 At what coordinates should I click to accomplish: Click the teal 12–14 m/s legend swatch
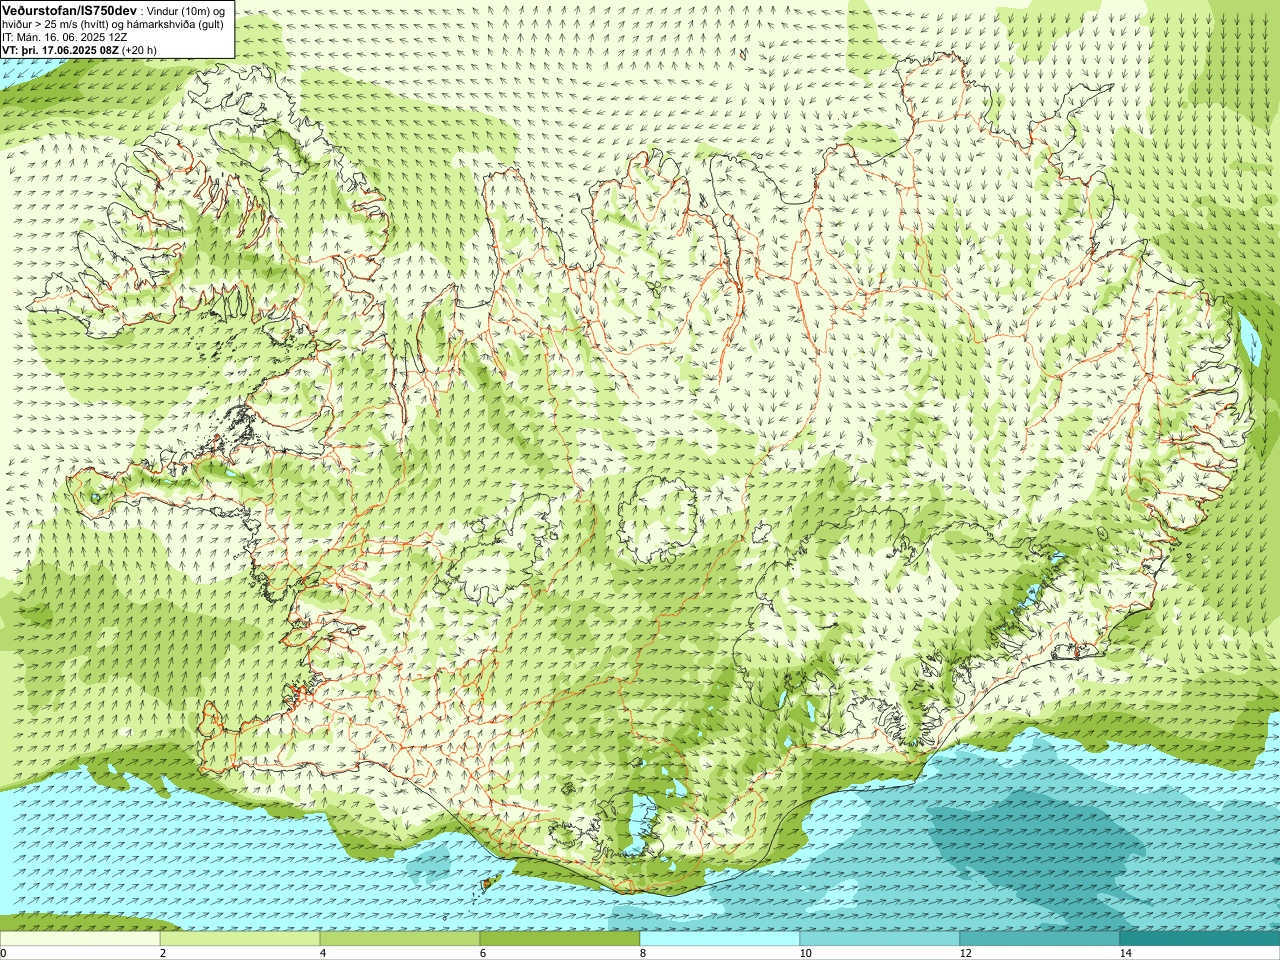[1040, 939]
